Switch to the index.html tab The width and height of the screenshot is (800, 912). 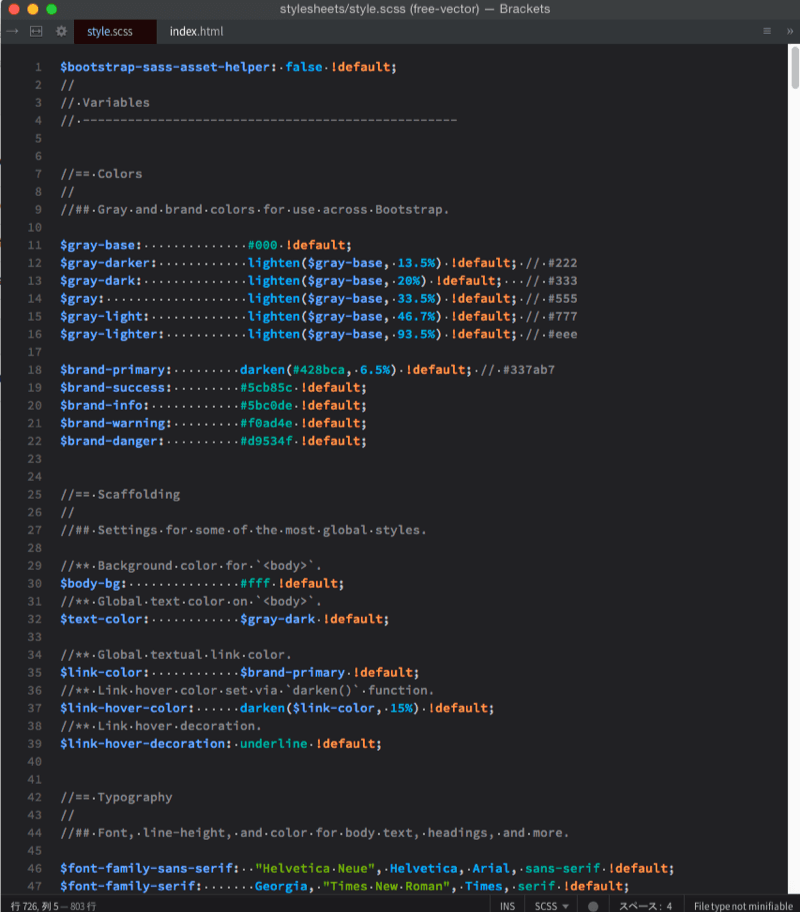(196, 31)
